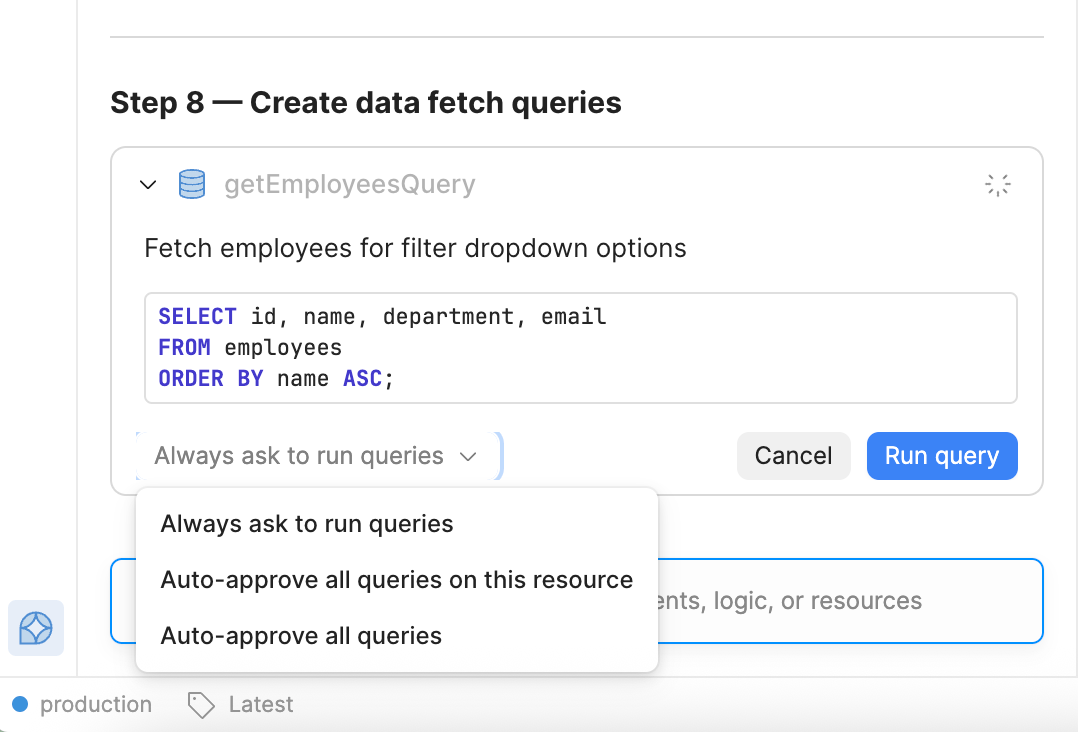The image size is (1078, 732).
Task: Focus the prompt input field below the query card
Action: pyautogui.click(x=850, y=601)
